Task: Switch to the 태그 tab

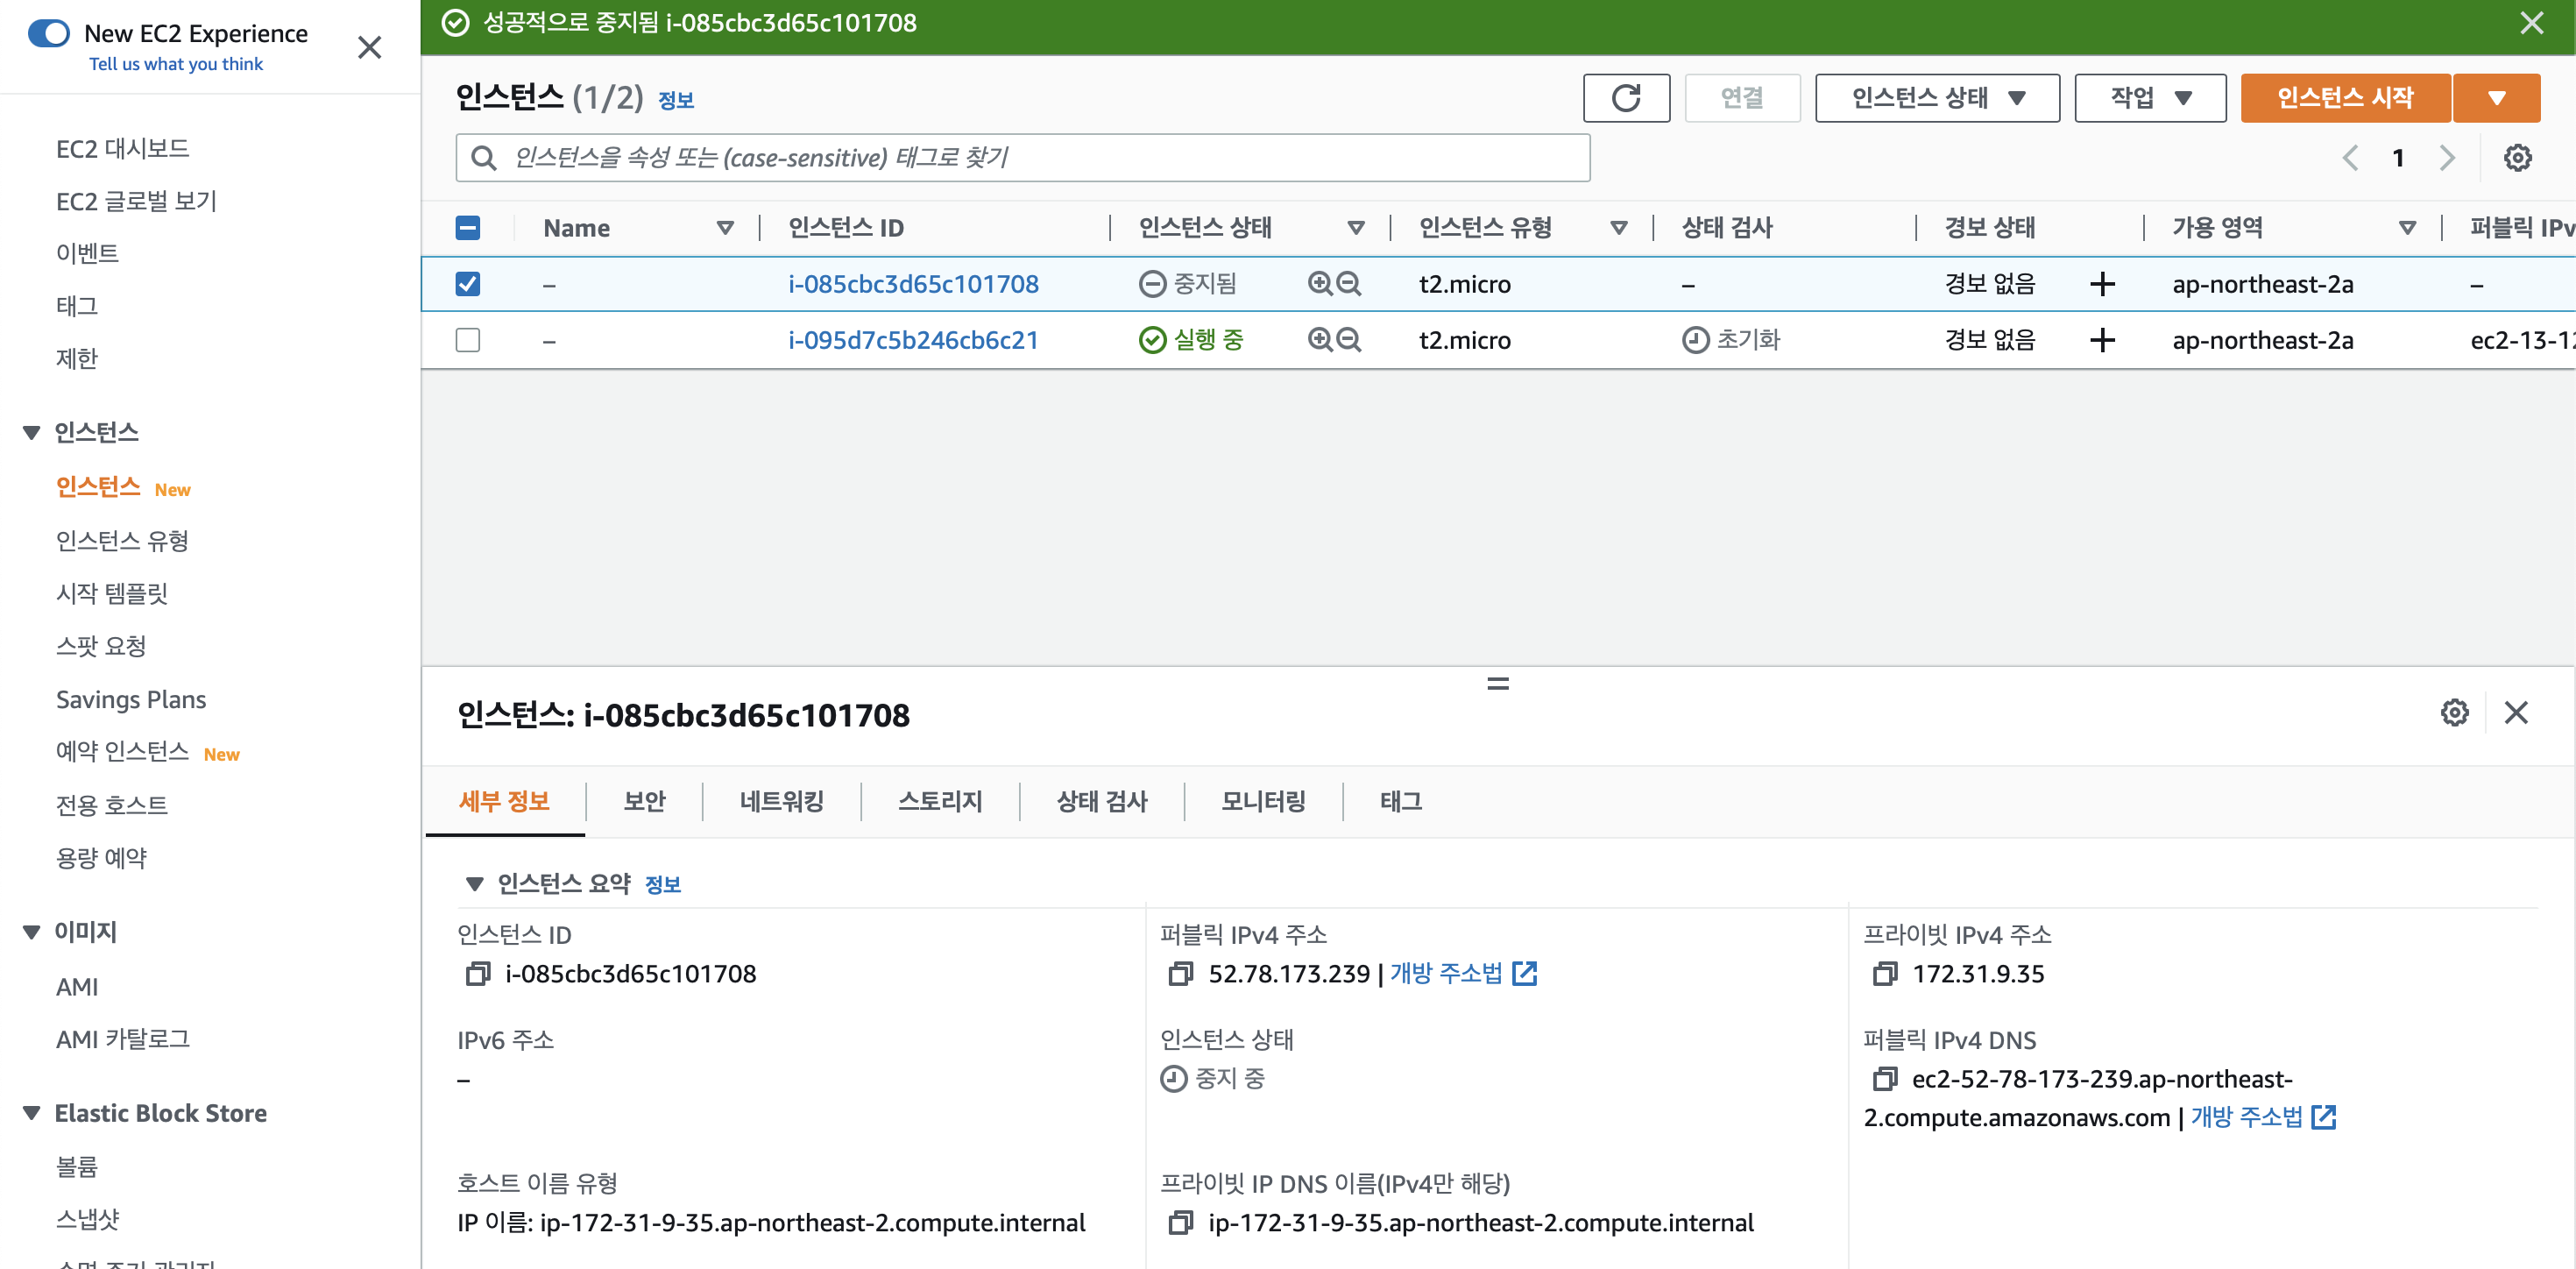Action: 1400,801
